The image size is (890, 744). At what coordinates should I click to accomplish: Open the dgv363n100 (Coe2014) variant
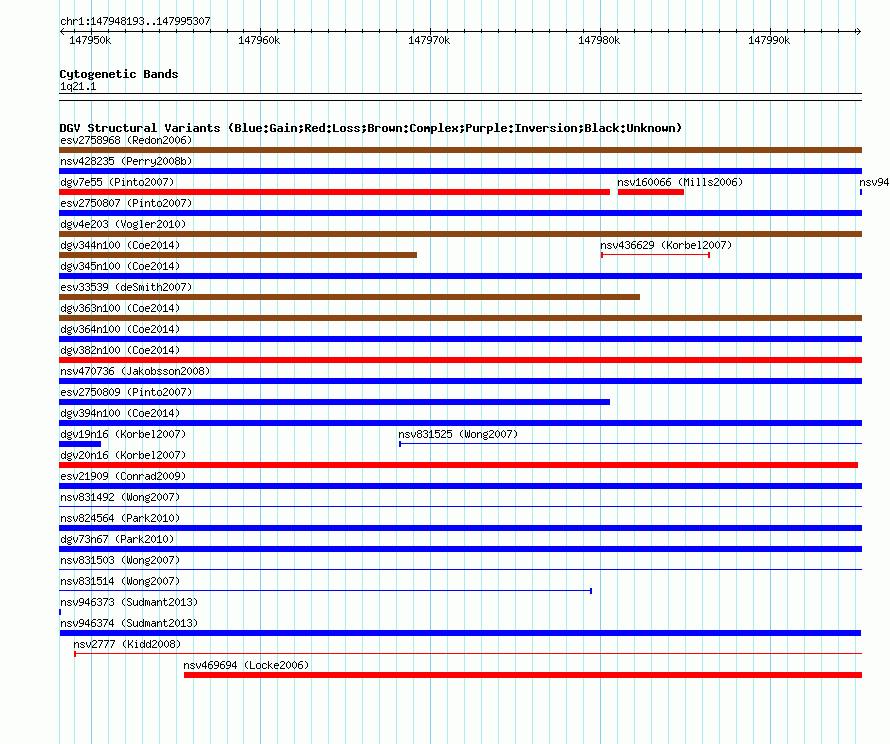(x=460, y=318)
